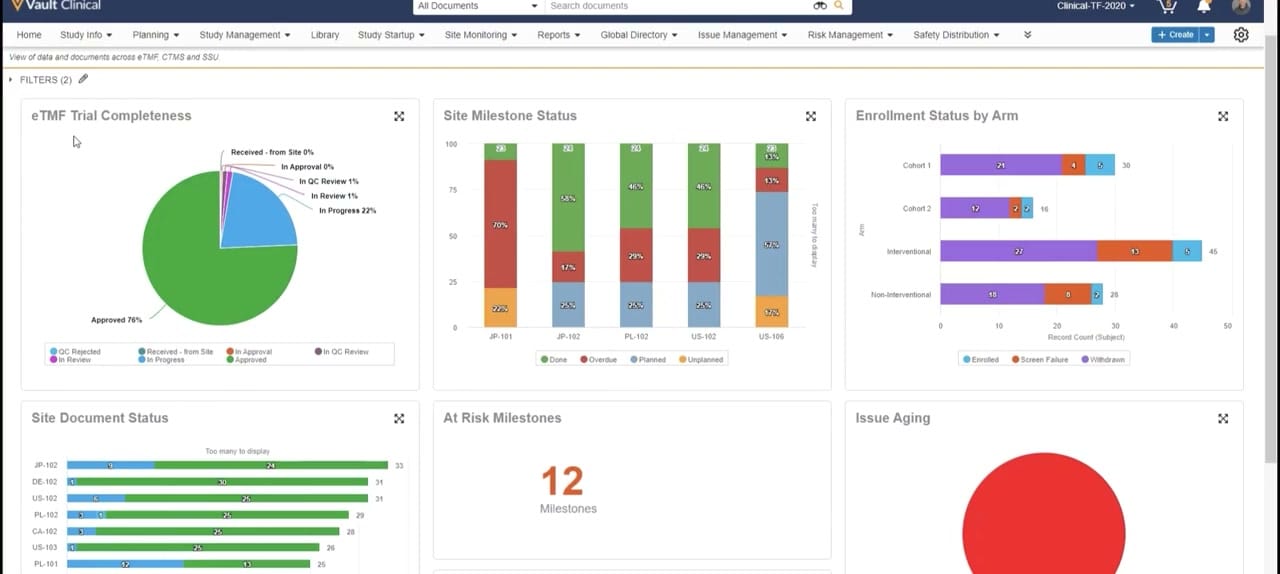Open the Create button dropdown arrow
Image resolution: width=1280 pixels, height=574 pixels.
(1207, 34)
